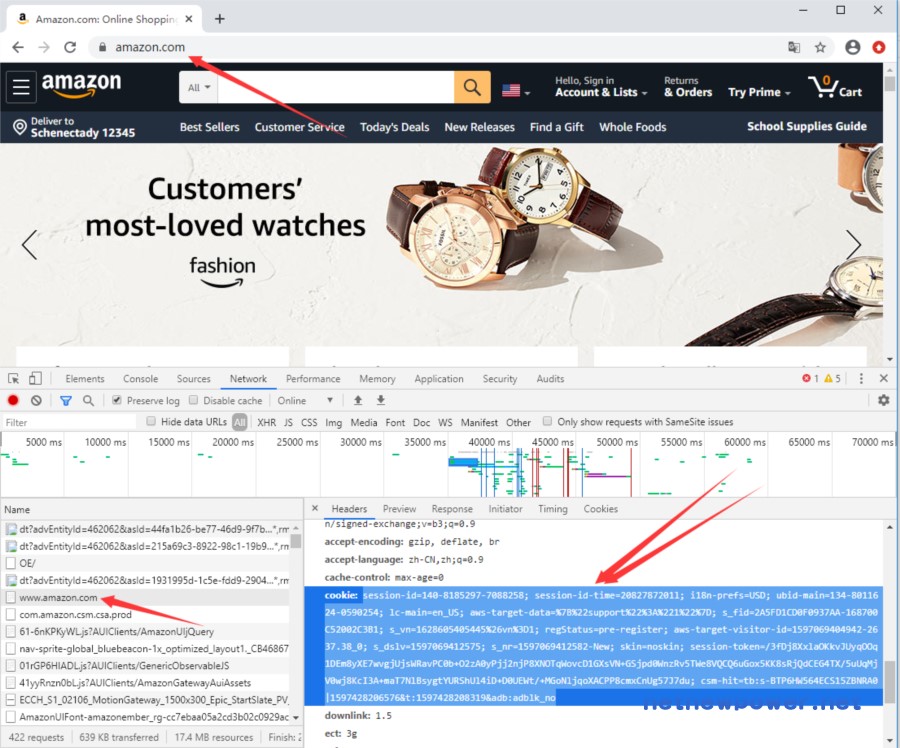
Task: Switch to the Performance tab
Action: click(x=313, y=379)
